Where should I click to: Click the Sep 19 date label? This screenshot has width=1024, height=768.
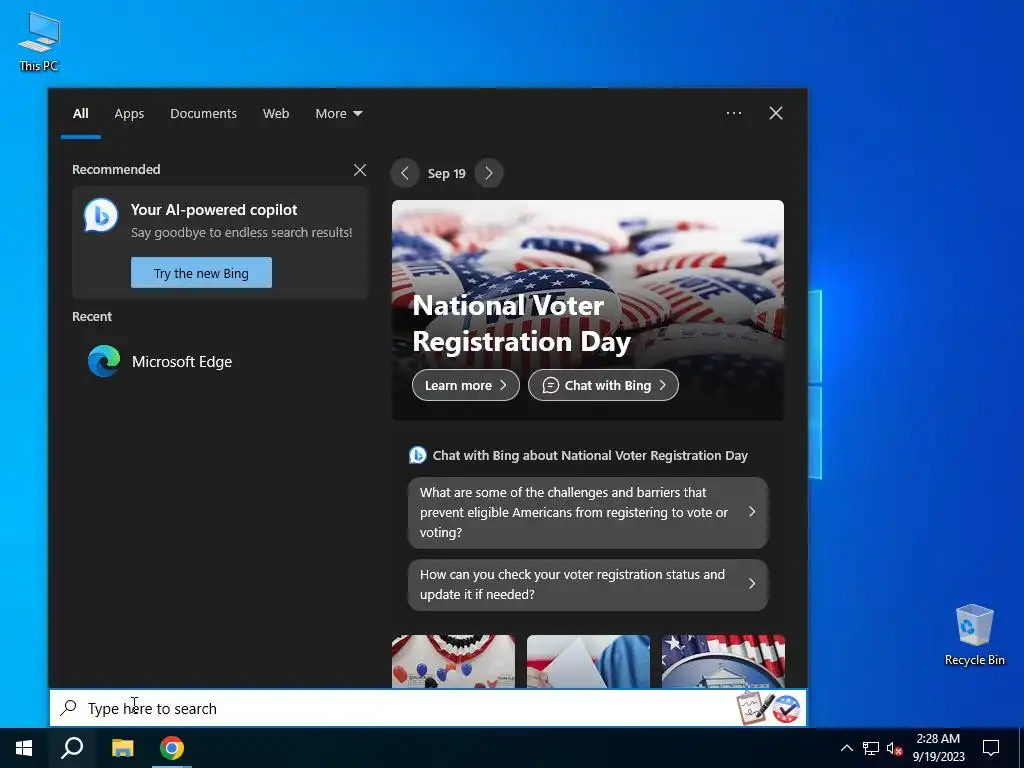click(x=447, y=174)
